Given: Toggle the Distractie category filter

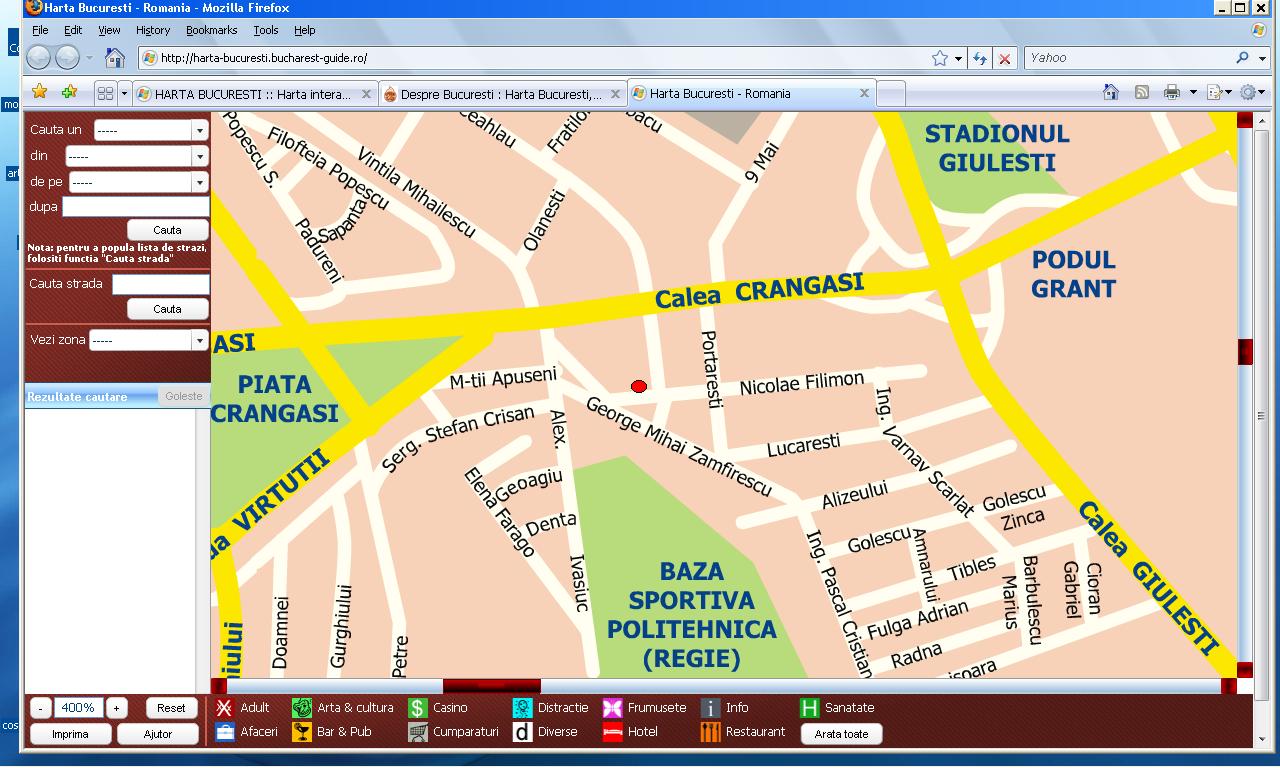Looking at the screenshot, I should click(x=522, y=708).
